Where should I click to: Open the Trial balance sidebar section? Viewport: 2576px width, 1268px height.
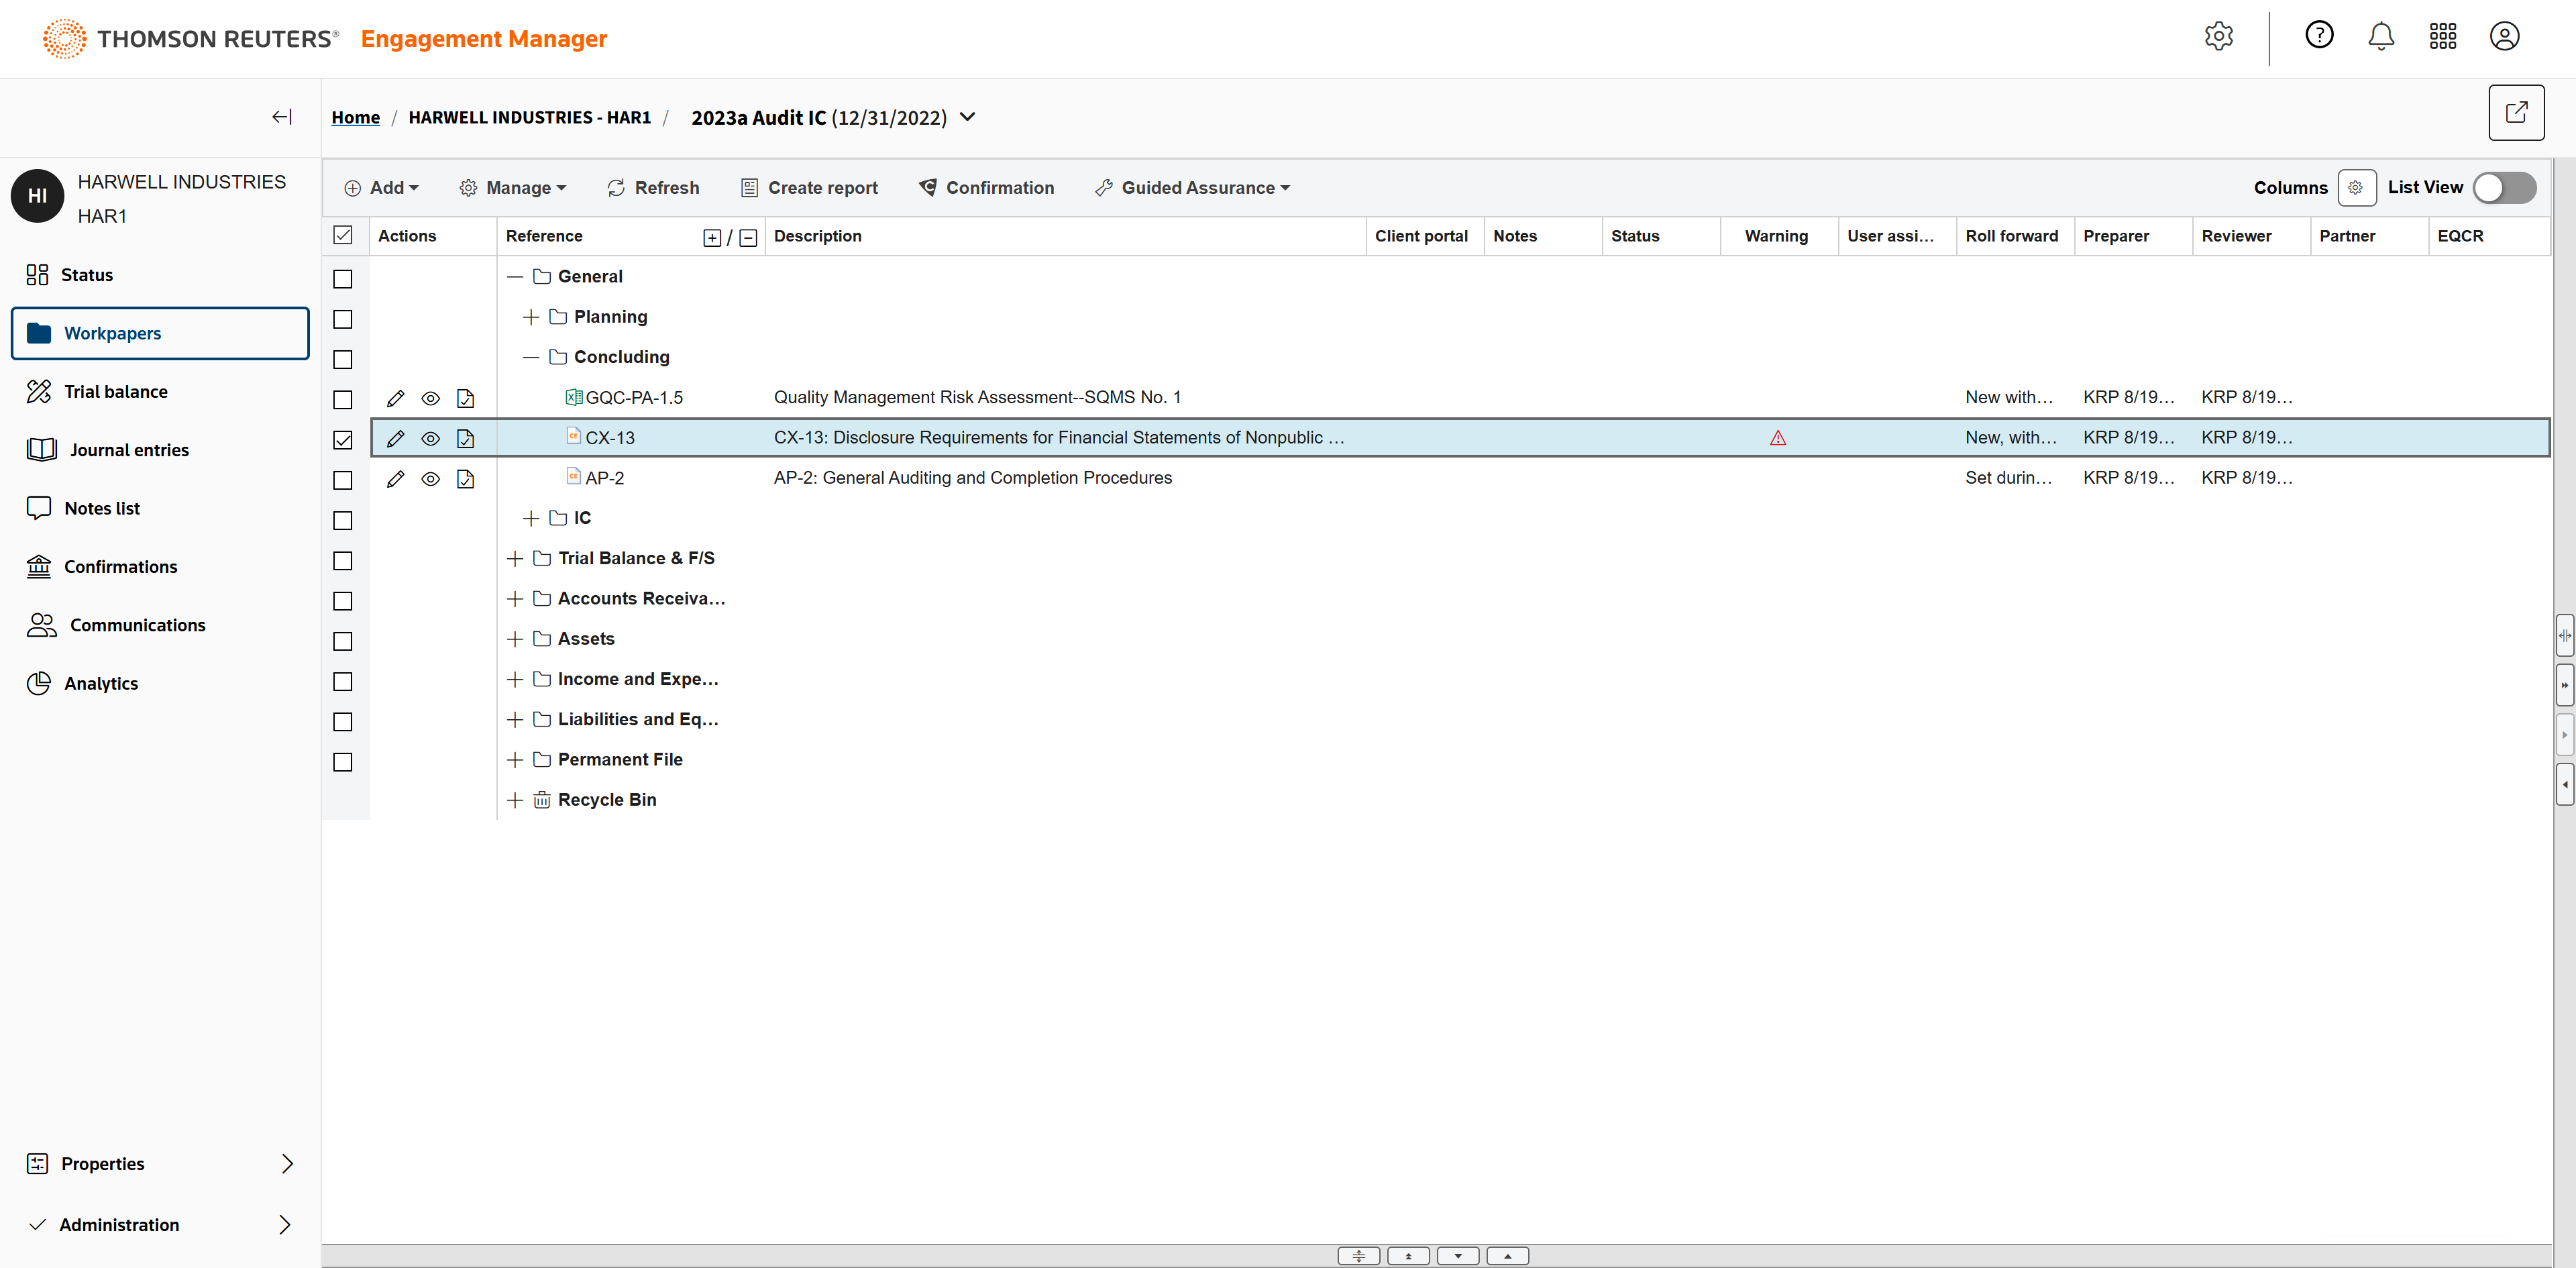115,391
